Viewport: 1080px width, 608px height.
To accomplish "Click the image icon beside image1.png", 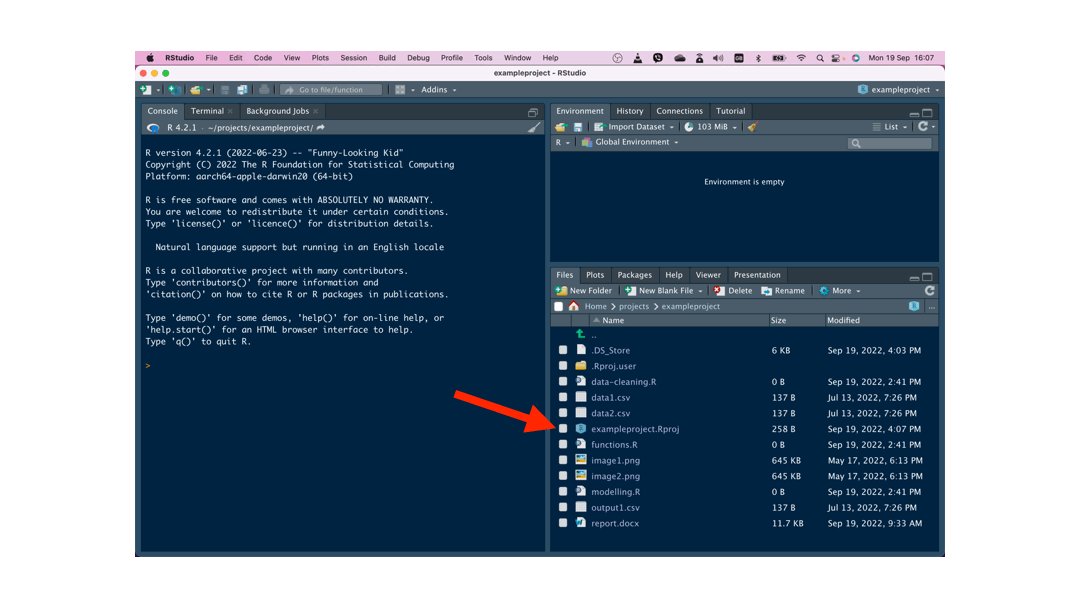I will point(581,460).
